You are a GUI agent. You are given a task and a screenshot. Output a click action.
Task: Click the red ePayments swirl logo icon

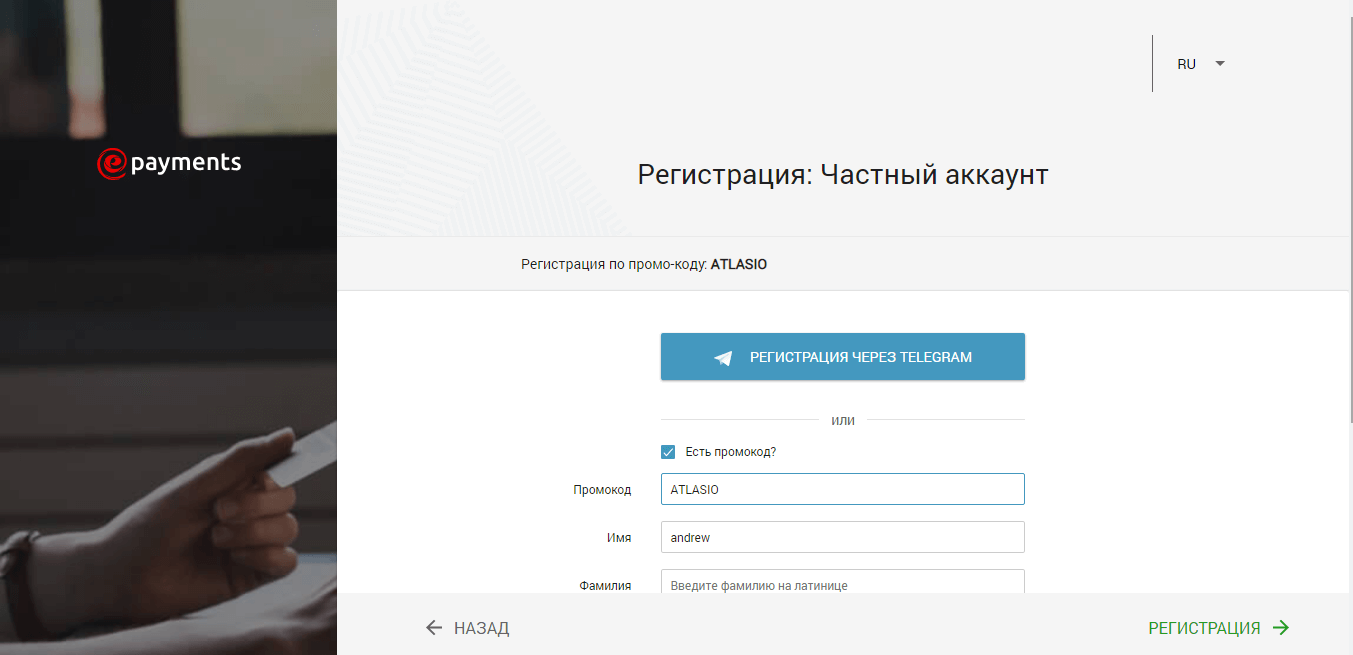[111, 164]
